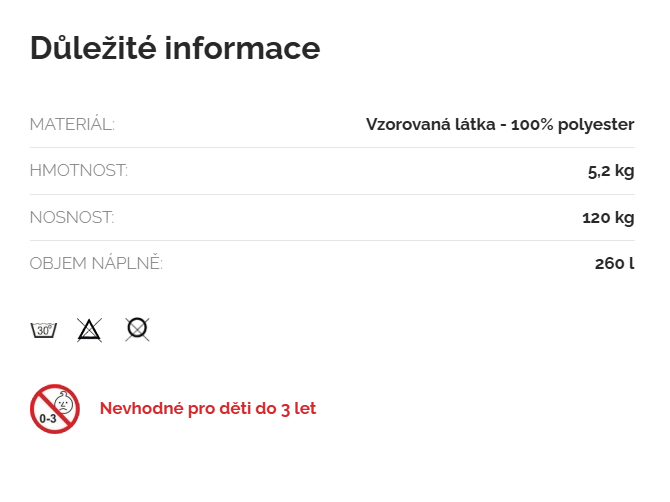Image resolution: width=670 pixels, height=502 pixels.
Task: Click the '30°' number in the washtub icon
Action: coord(42,329)
